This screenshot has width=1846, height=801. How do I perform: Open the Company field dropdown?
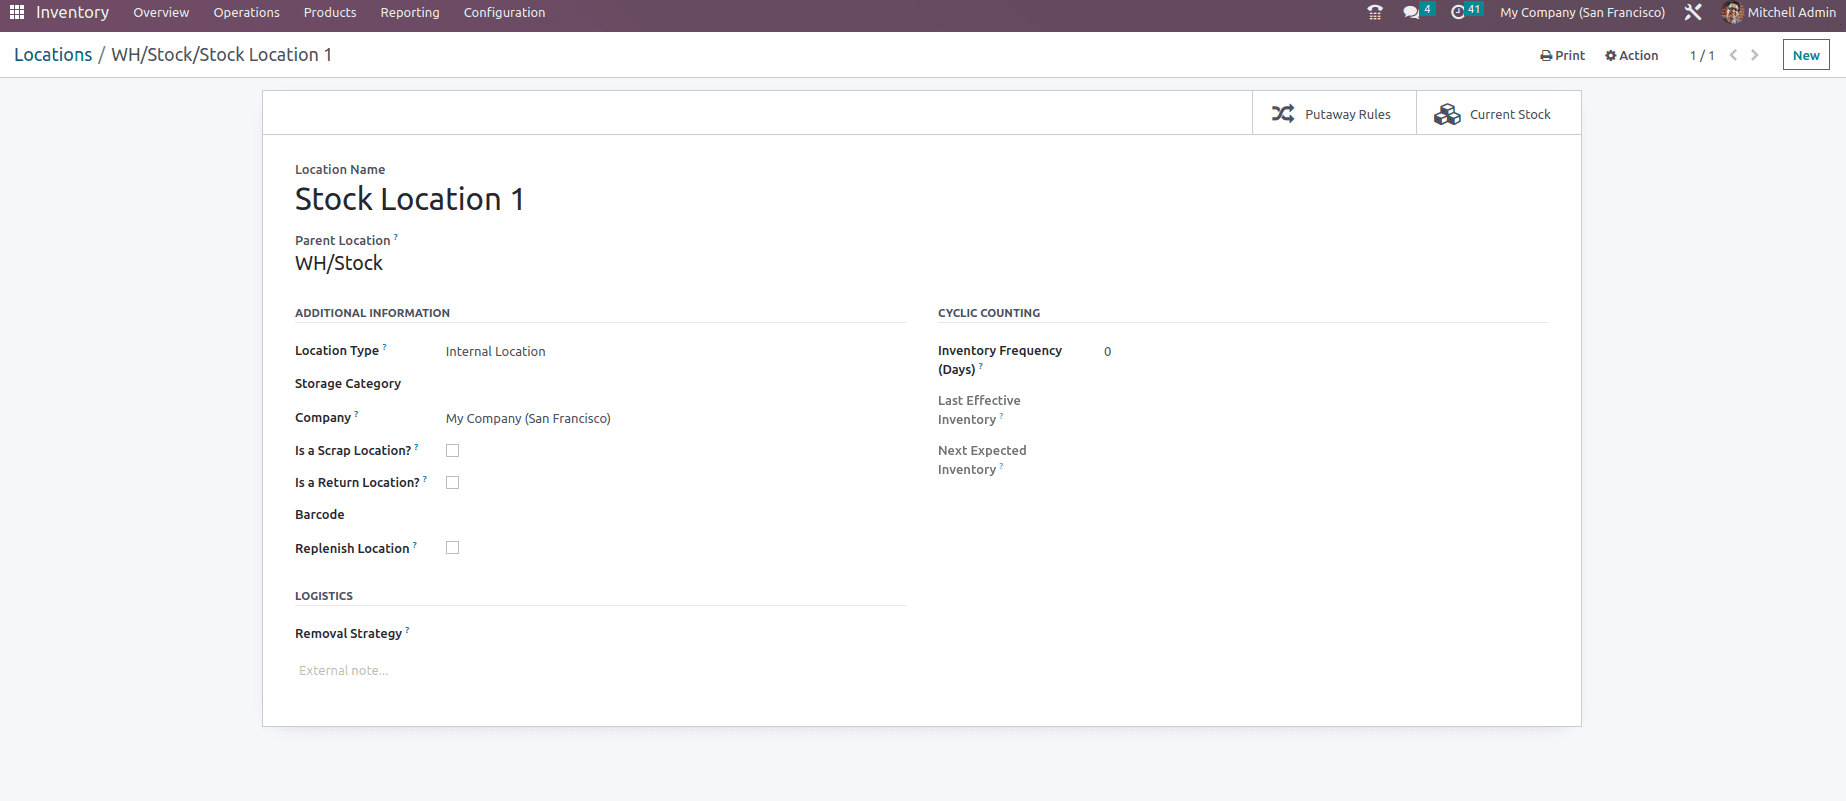(675, 418)
